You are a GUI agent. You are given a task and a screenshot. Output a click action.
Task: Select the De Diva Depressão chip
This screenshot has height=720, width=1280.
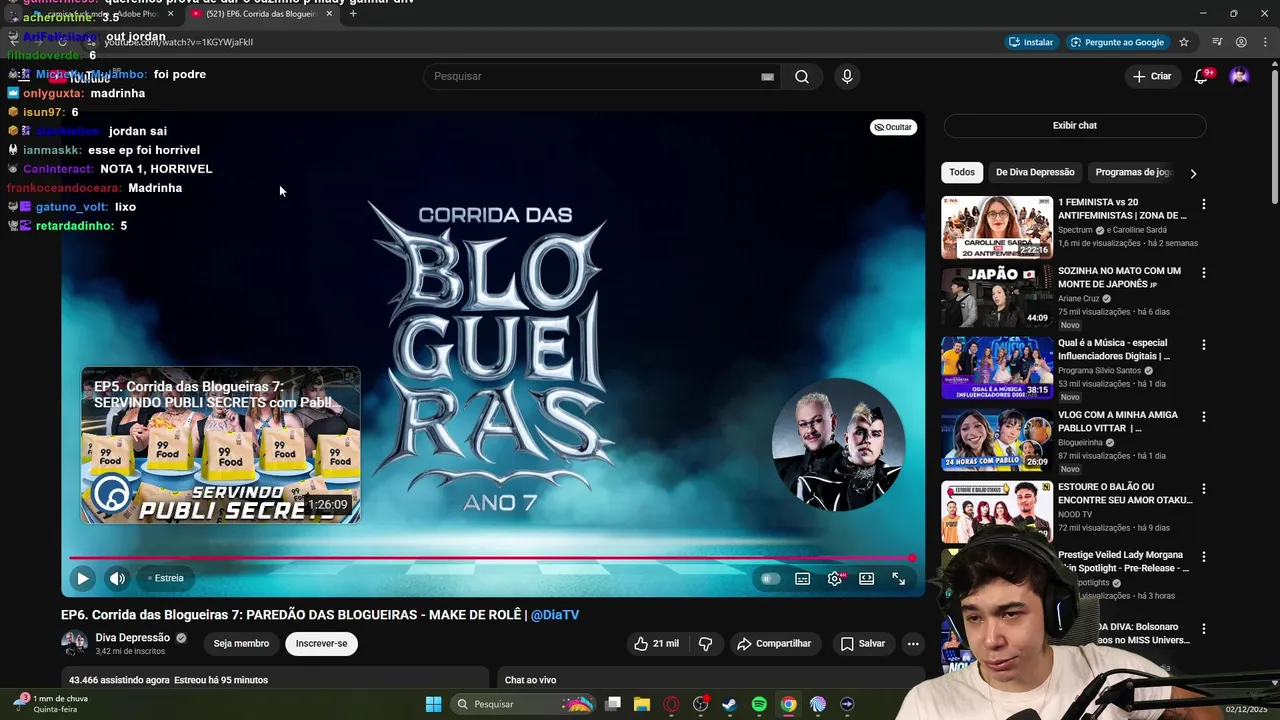pos(1035,172)
